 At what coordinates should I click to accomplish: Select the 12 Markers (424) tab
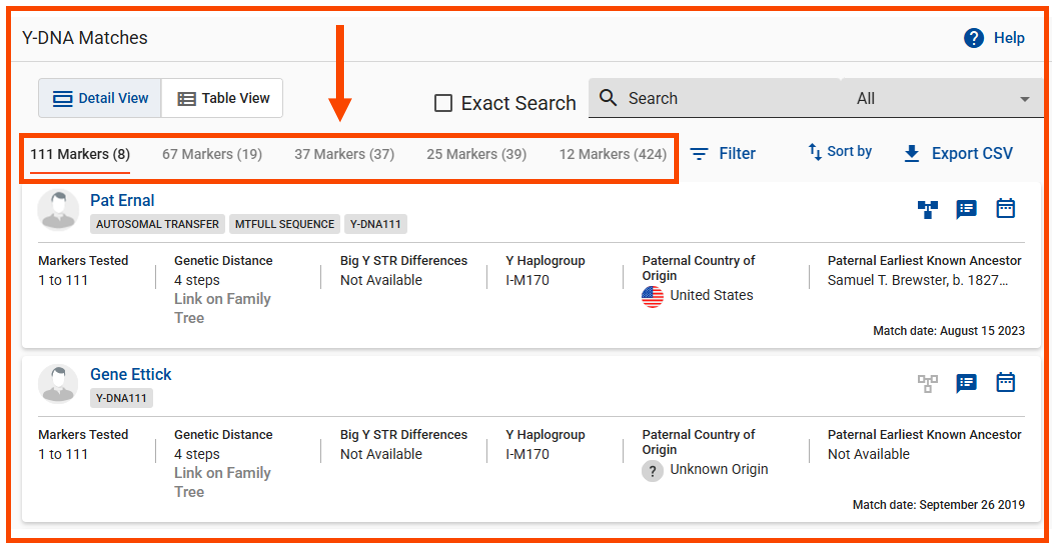tap(612, 154)
